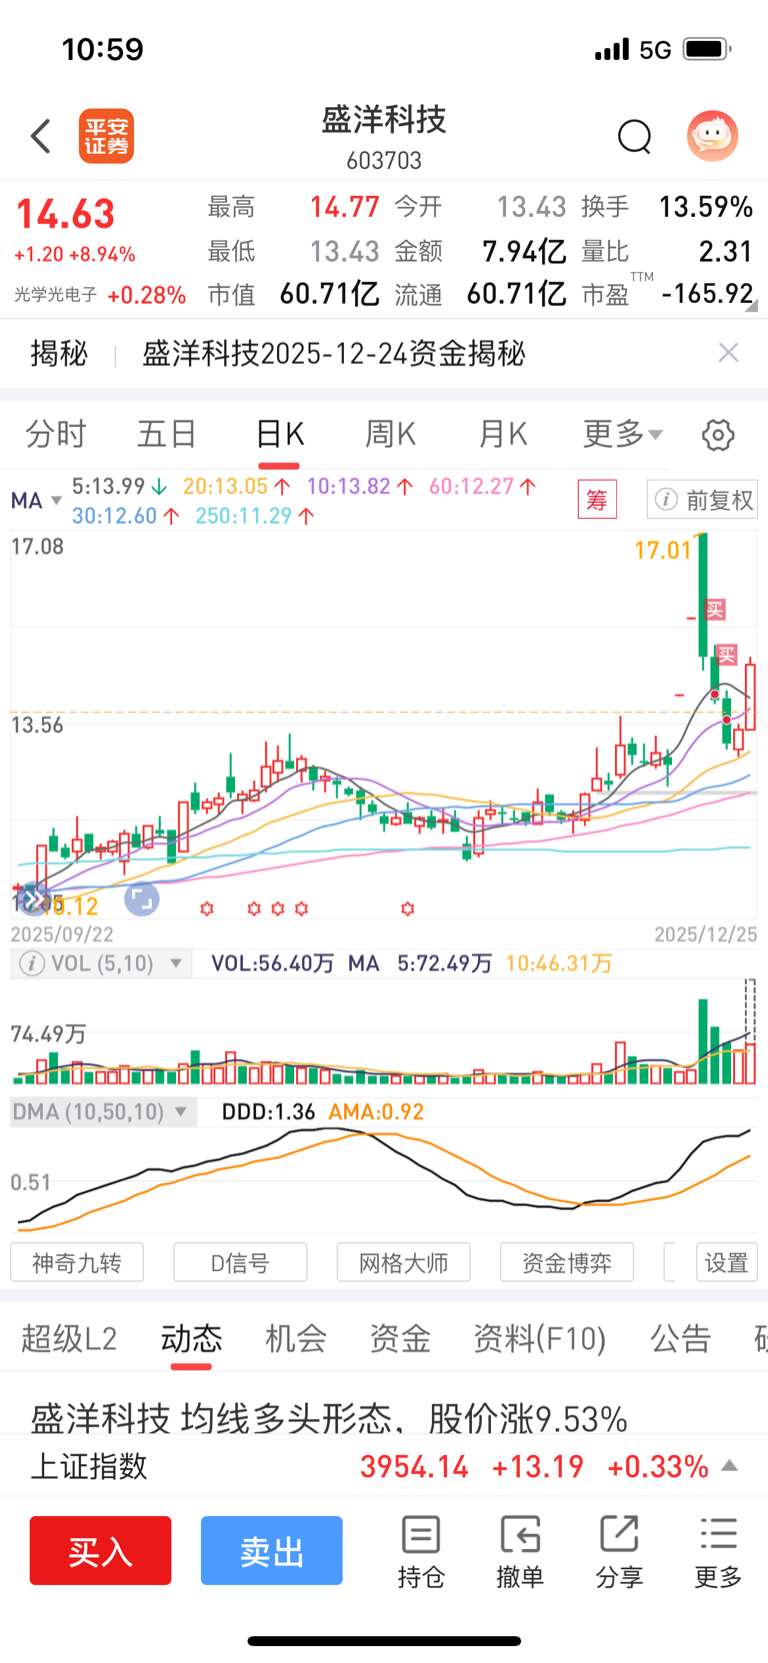Open the Ping An Securities logo

click(x=107, y=136)
